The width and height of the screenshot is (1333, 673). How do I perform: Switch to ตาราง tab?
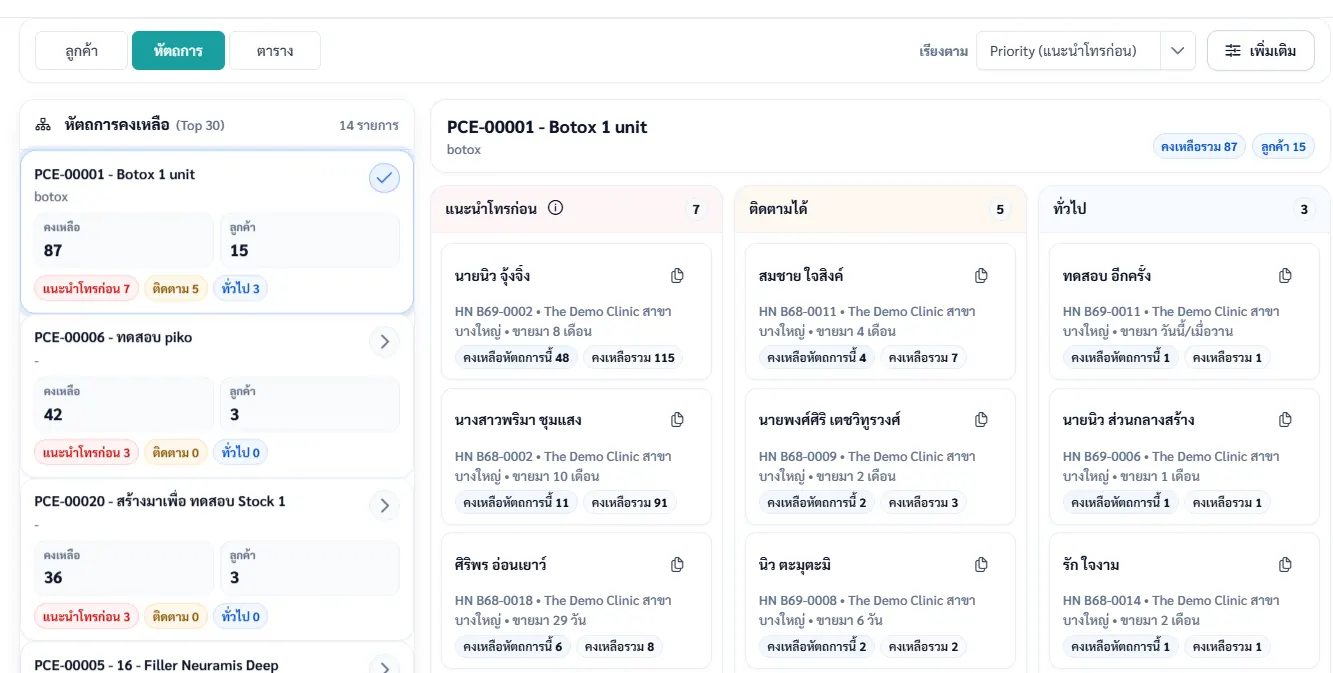pyautogui.click(x=275, y=51)
